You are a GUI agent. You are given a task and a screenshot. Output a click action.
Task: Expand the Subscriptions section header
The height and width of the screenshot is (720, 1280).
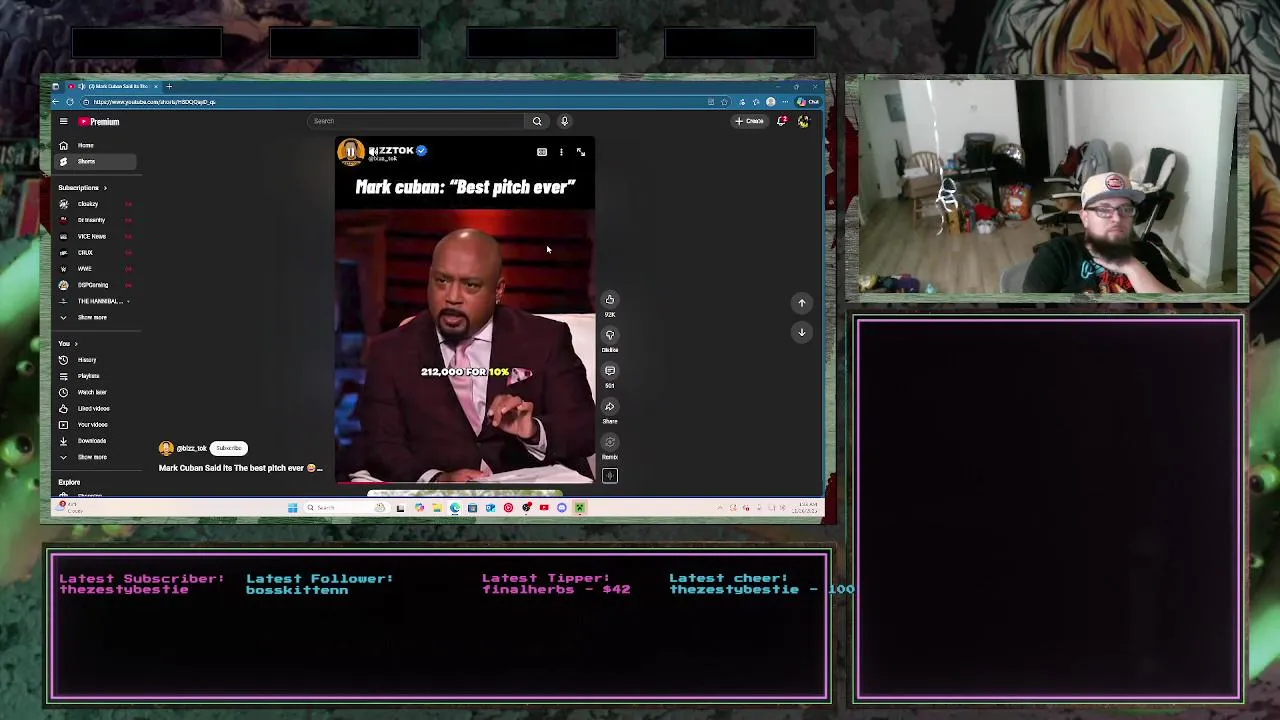point(82,188)
